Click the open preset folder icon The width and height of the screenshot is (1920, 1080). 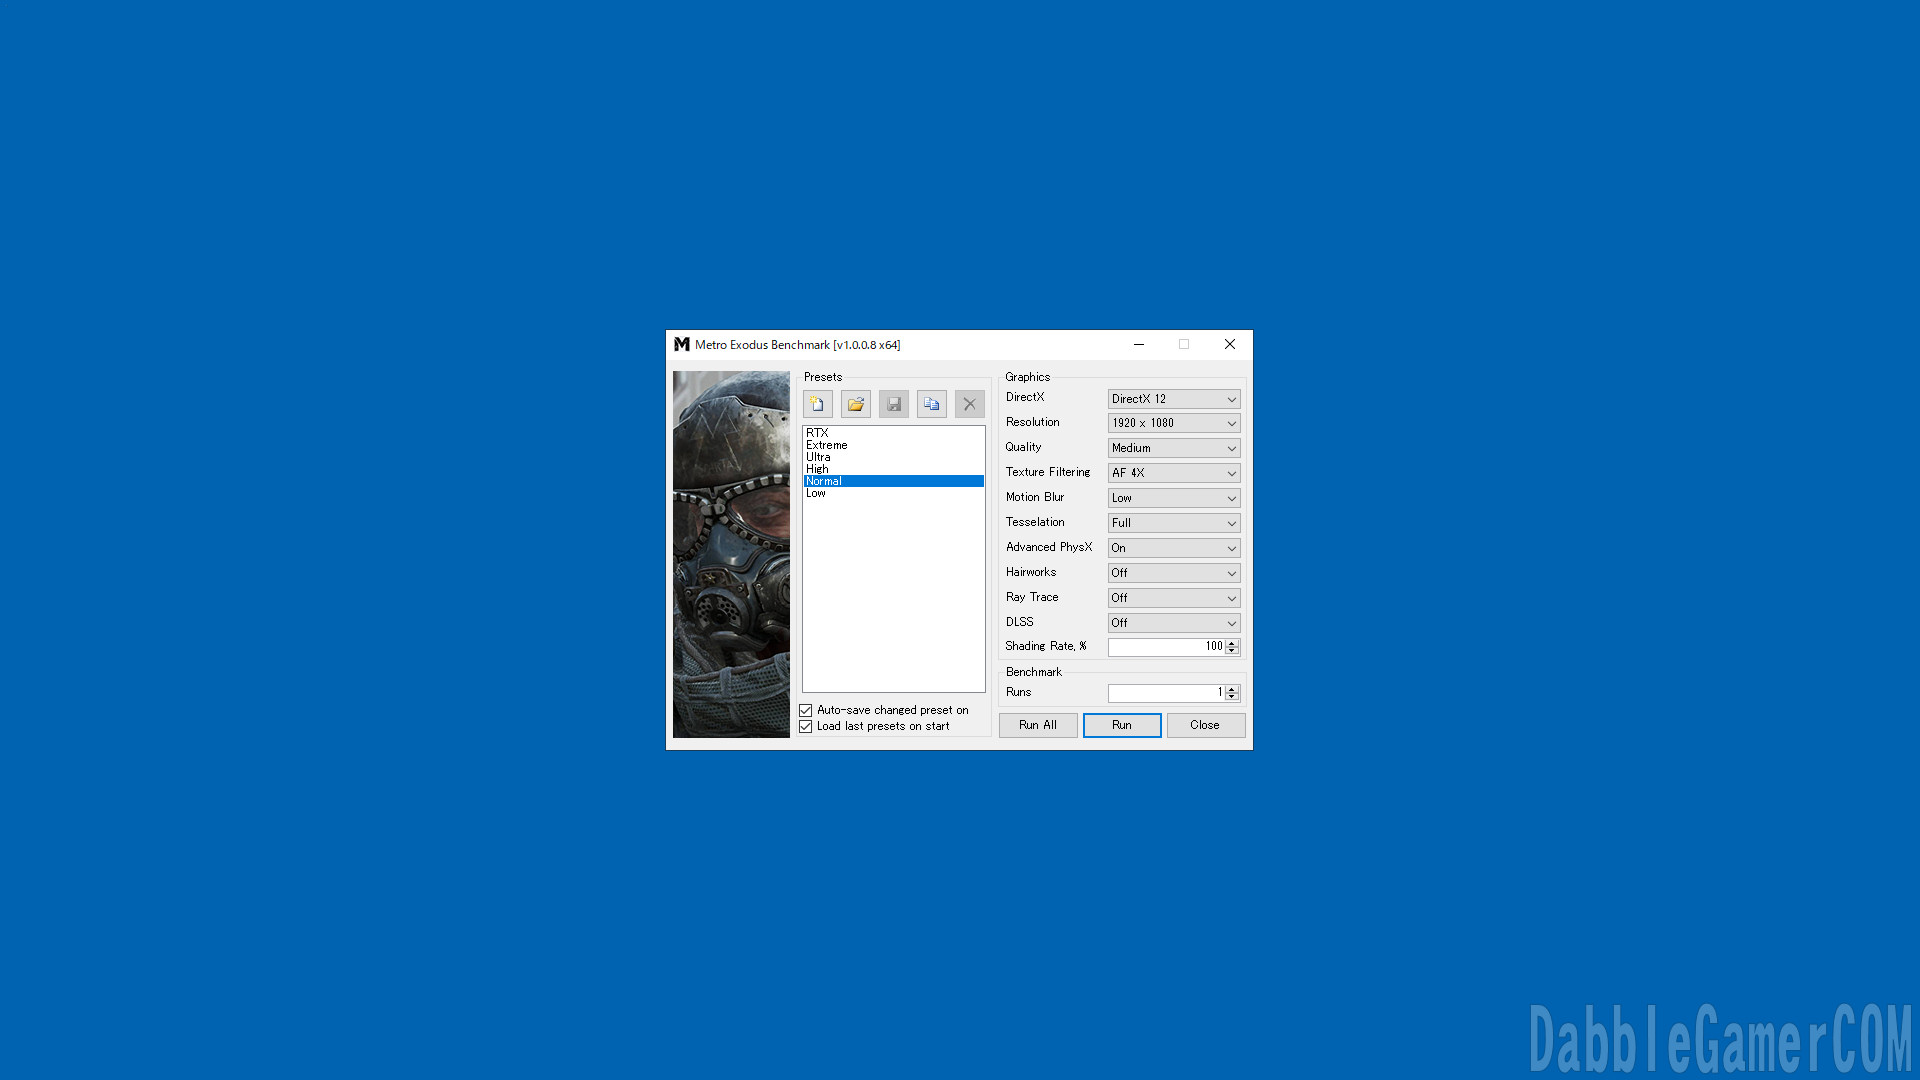855,404
